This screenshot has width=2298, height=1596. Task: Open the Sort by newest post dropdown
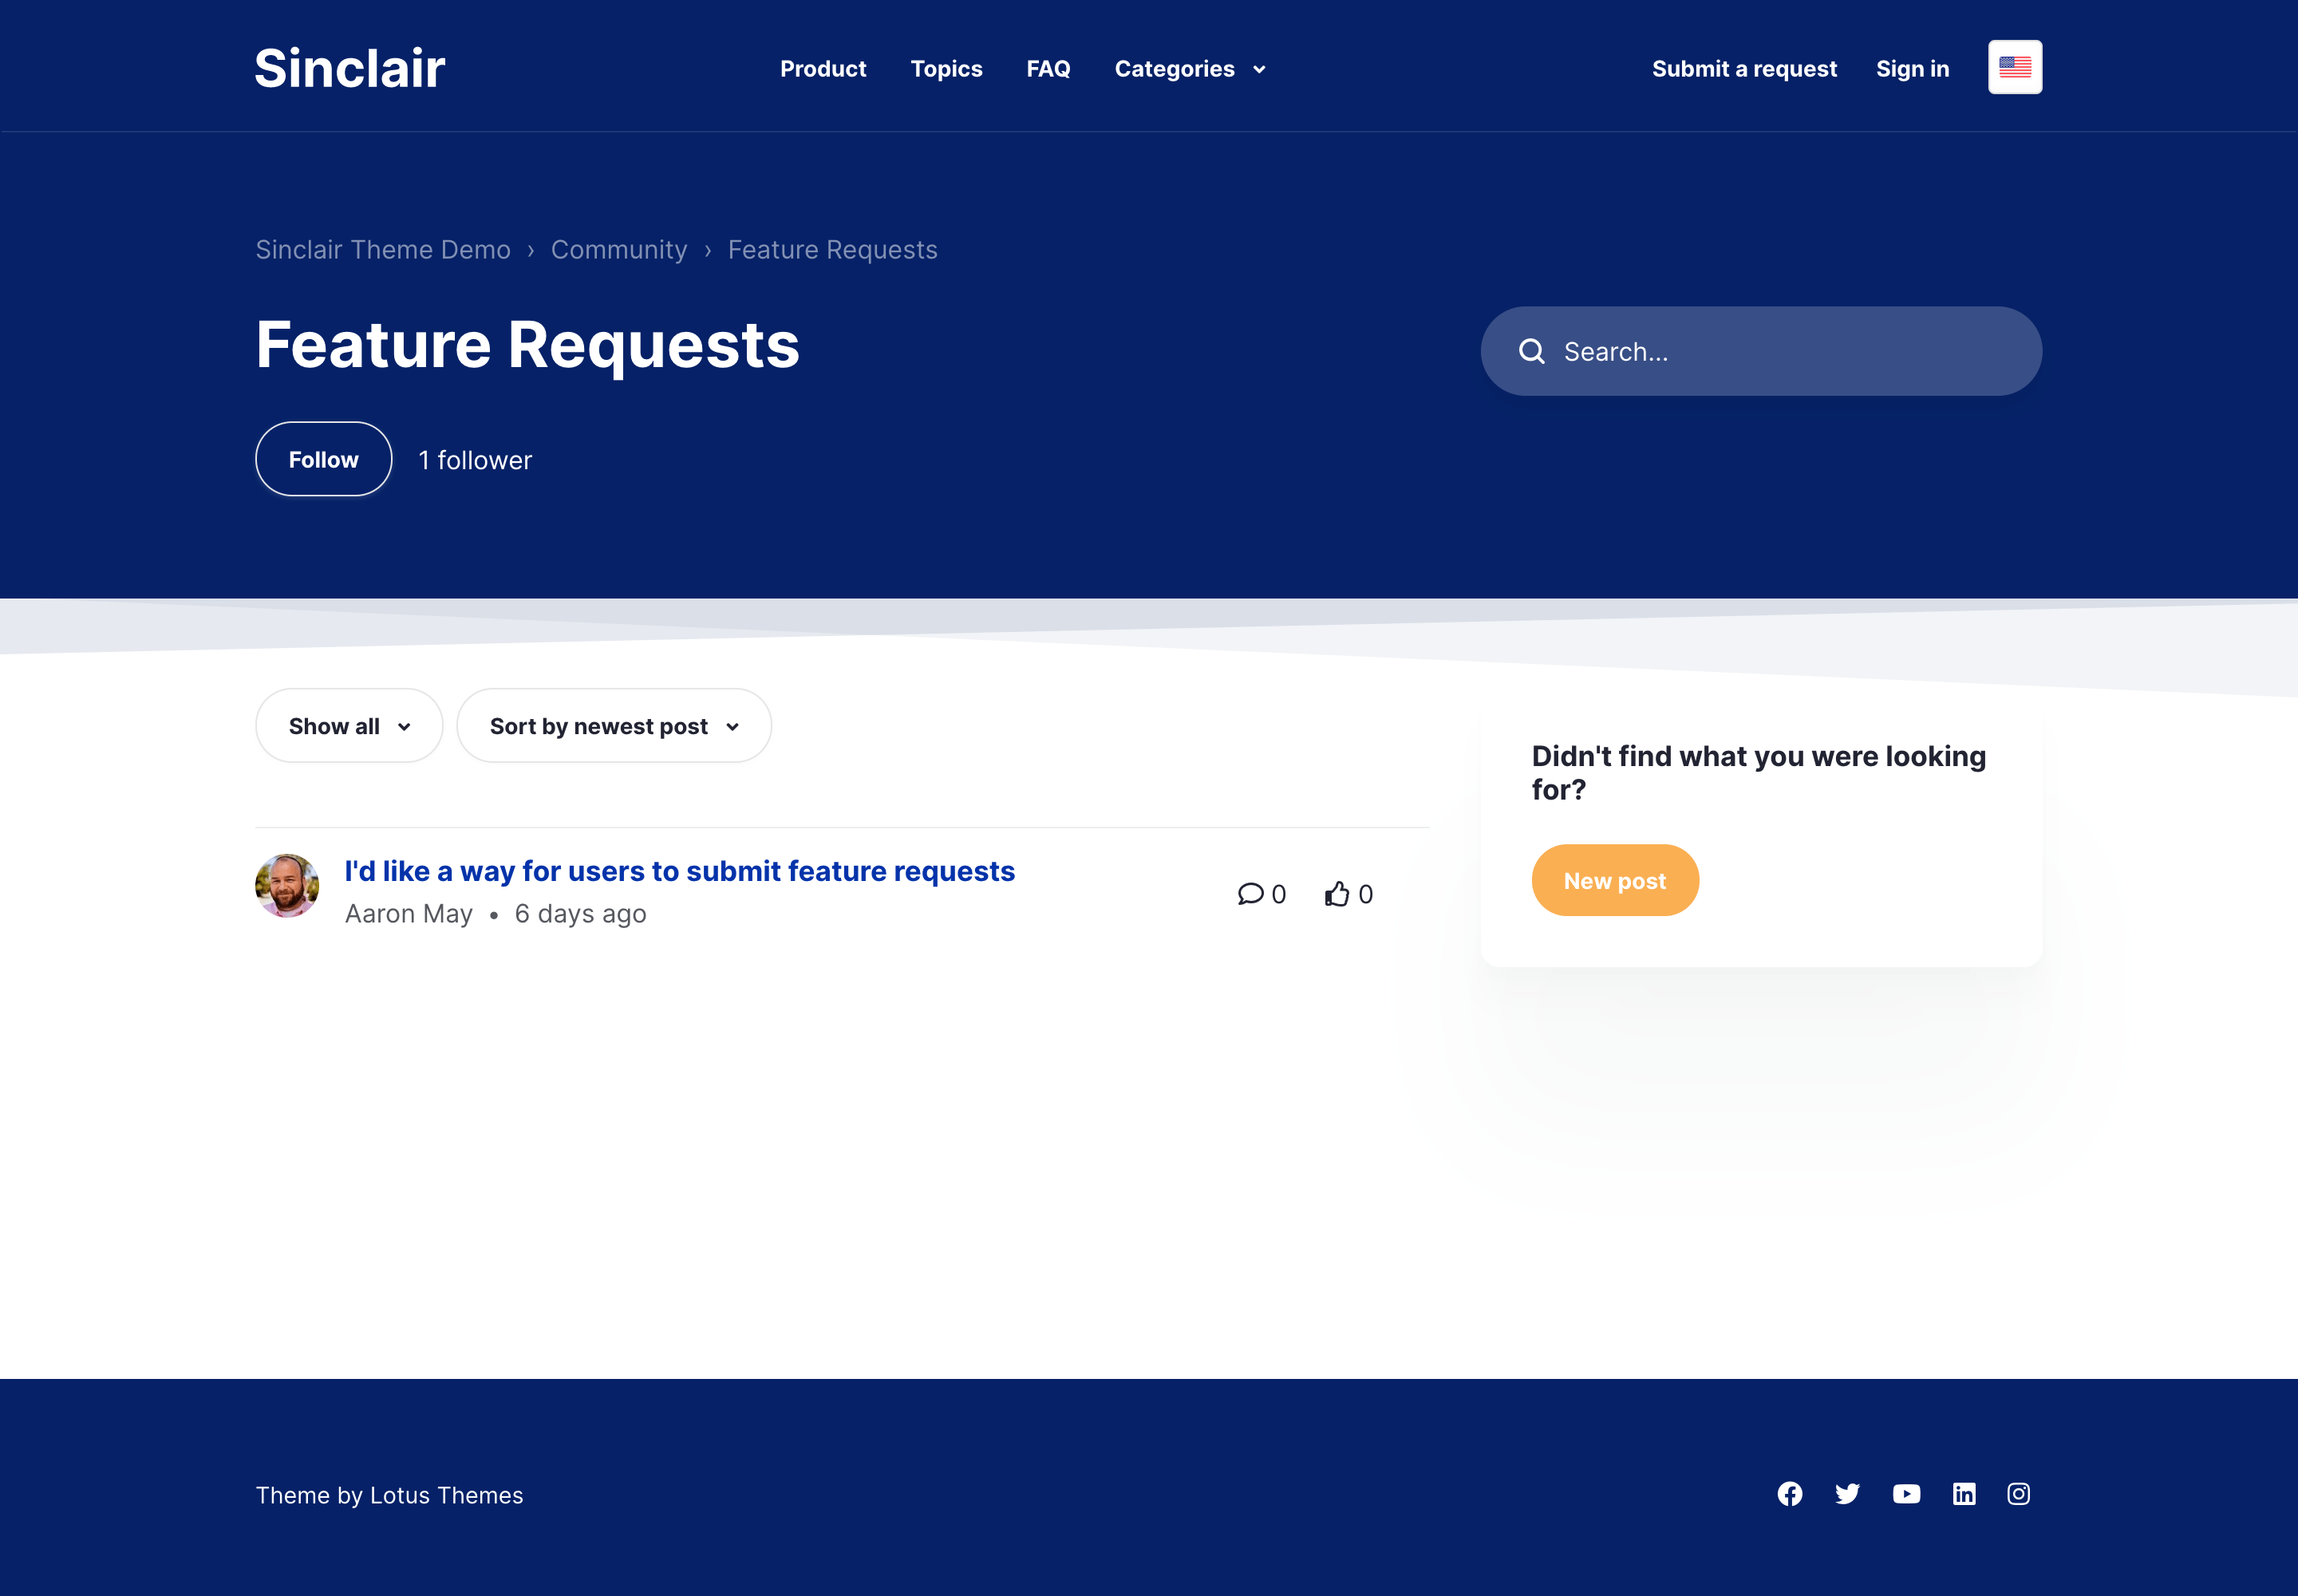pos(613,725)
